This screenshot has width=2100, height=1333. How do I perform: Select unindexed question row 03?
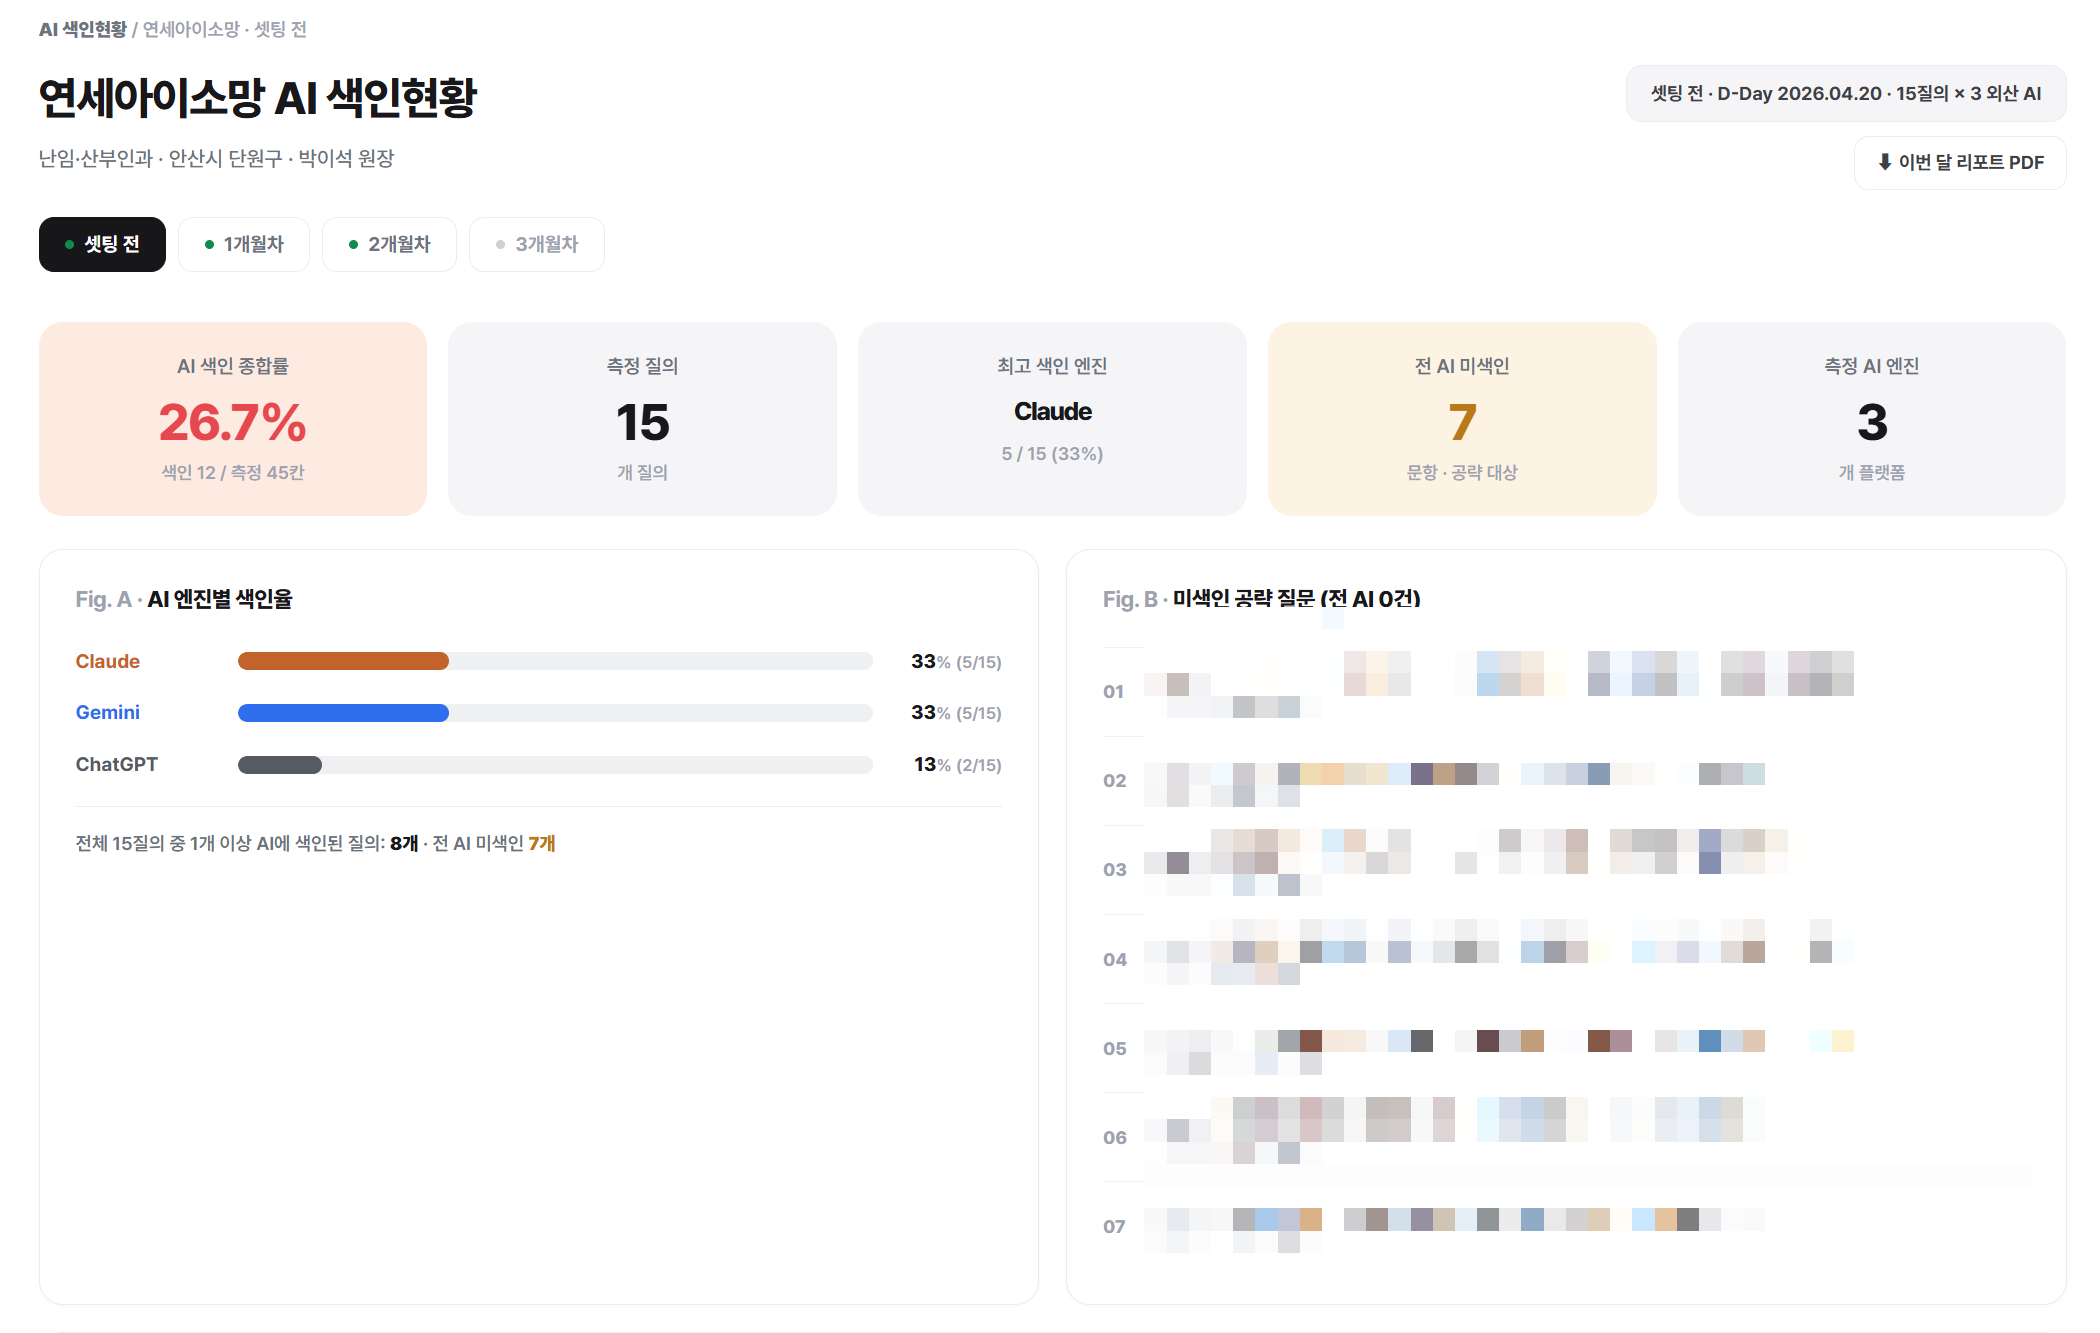(1568, 869)
